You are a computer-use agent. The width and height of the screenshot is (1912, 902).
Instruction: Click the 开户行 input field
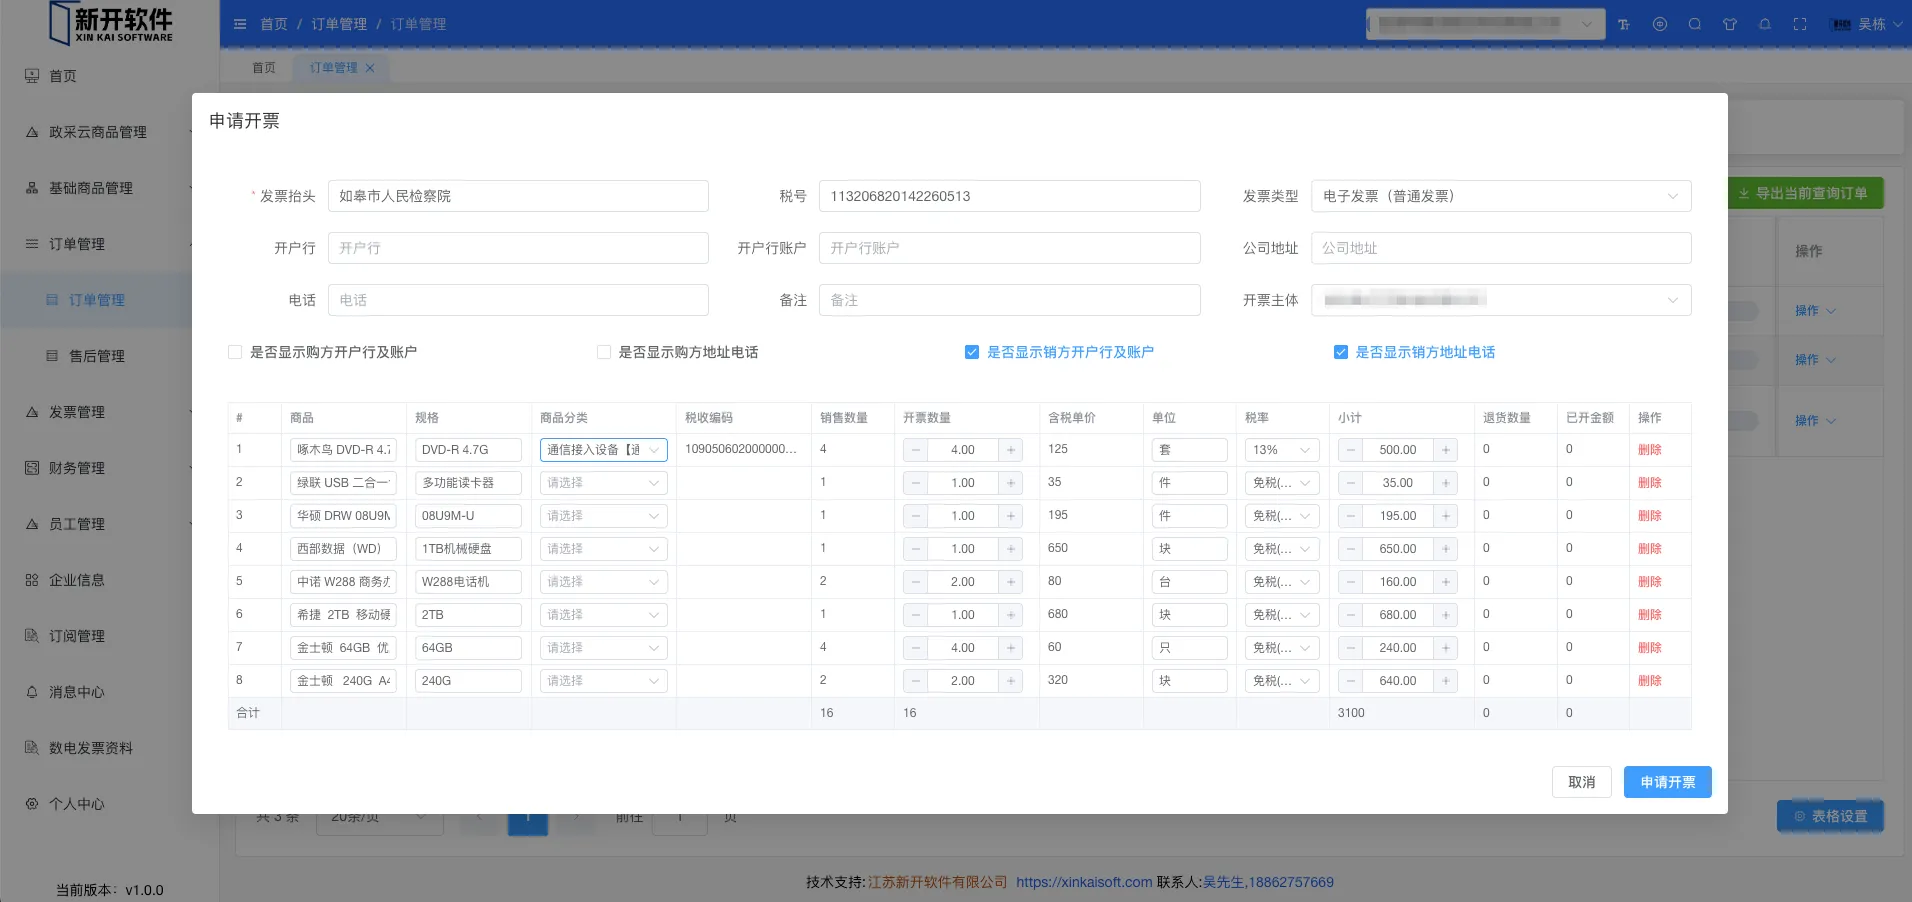click(x=518, y=248)
